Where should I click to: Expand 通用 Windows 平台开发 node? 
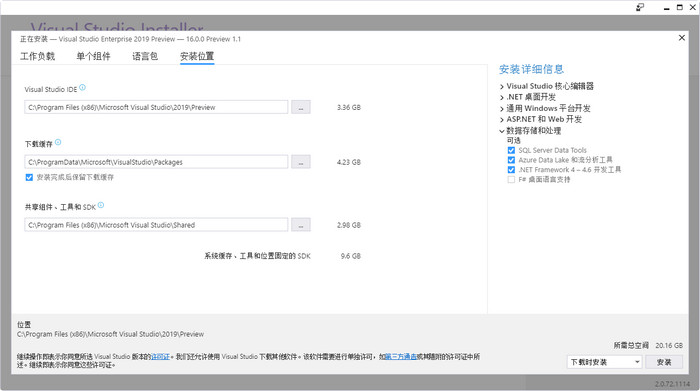(x=502, y=108)
